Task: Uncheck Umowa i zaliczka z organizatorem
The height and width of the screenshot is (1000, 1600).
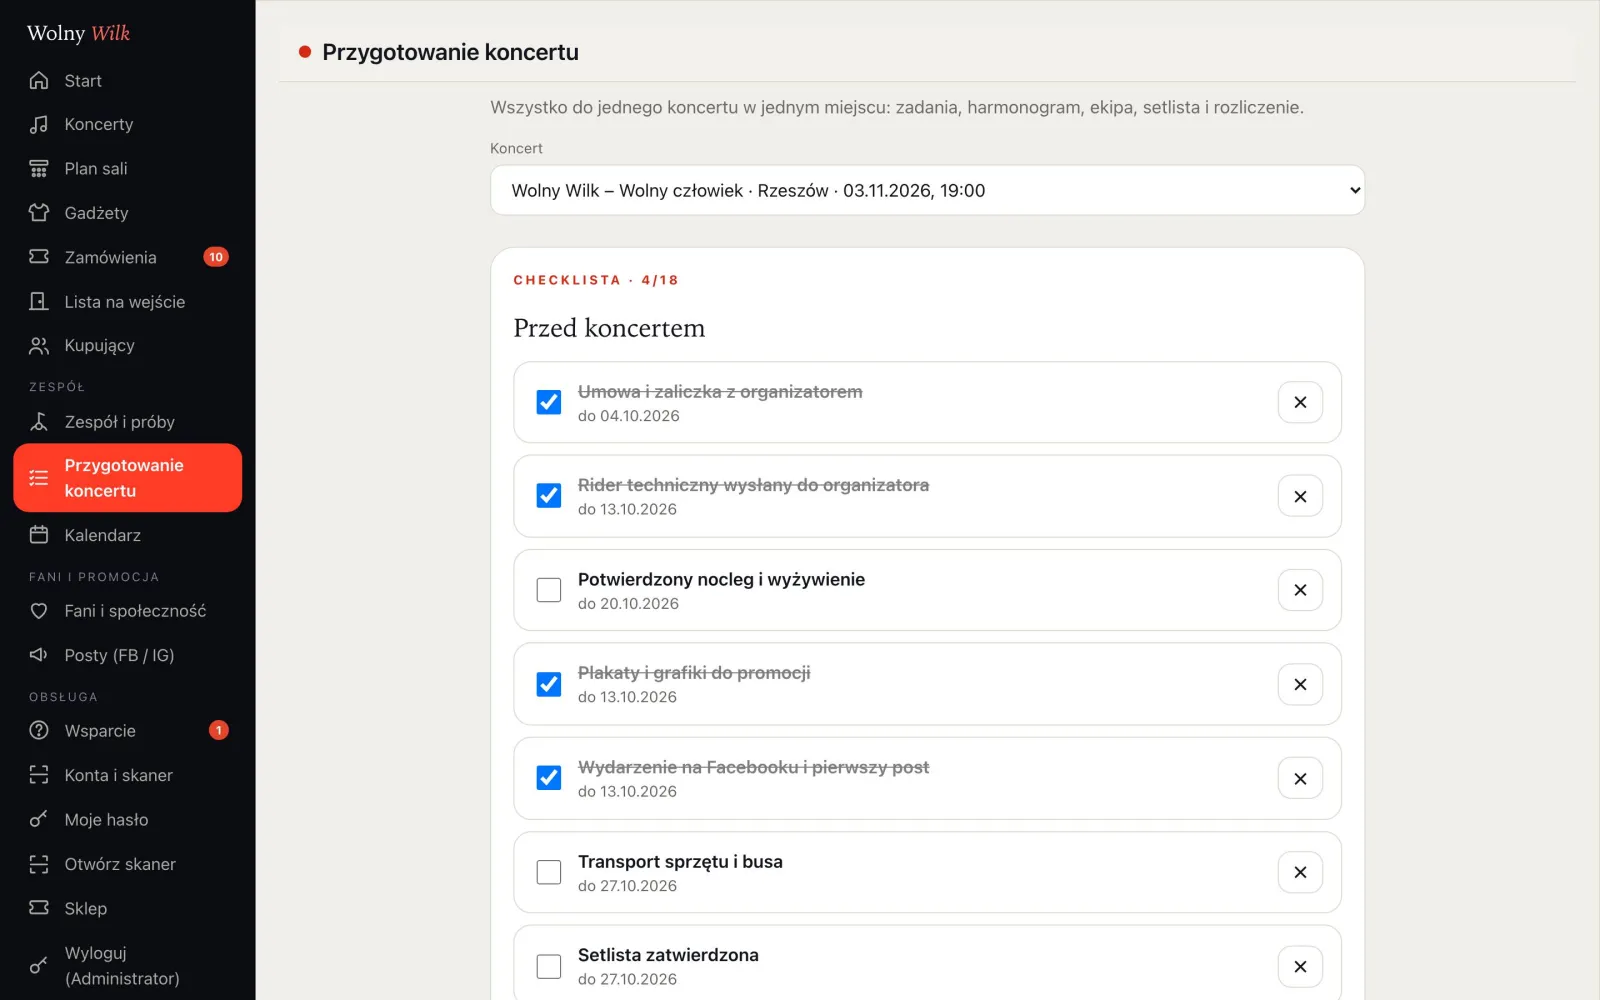Action: click(549, 402)
